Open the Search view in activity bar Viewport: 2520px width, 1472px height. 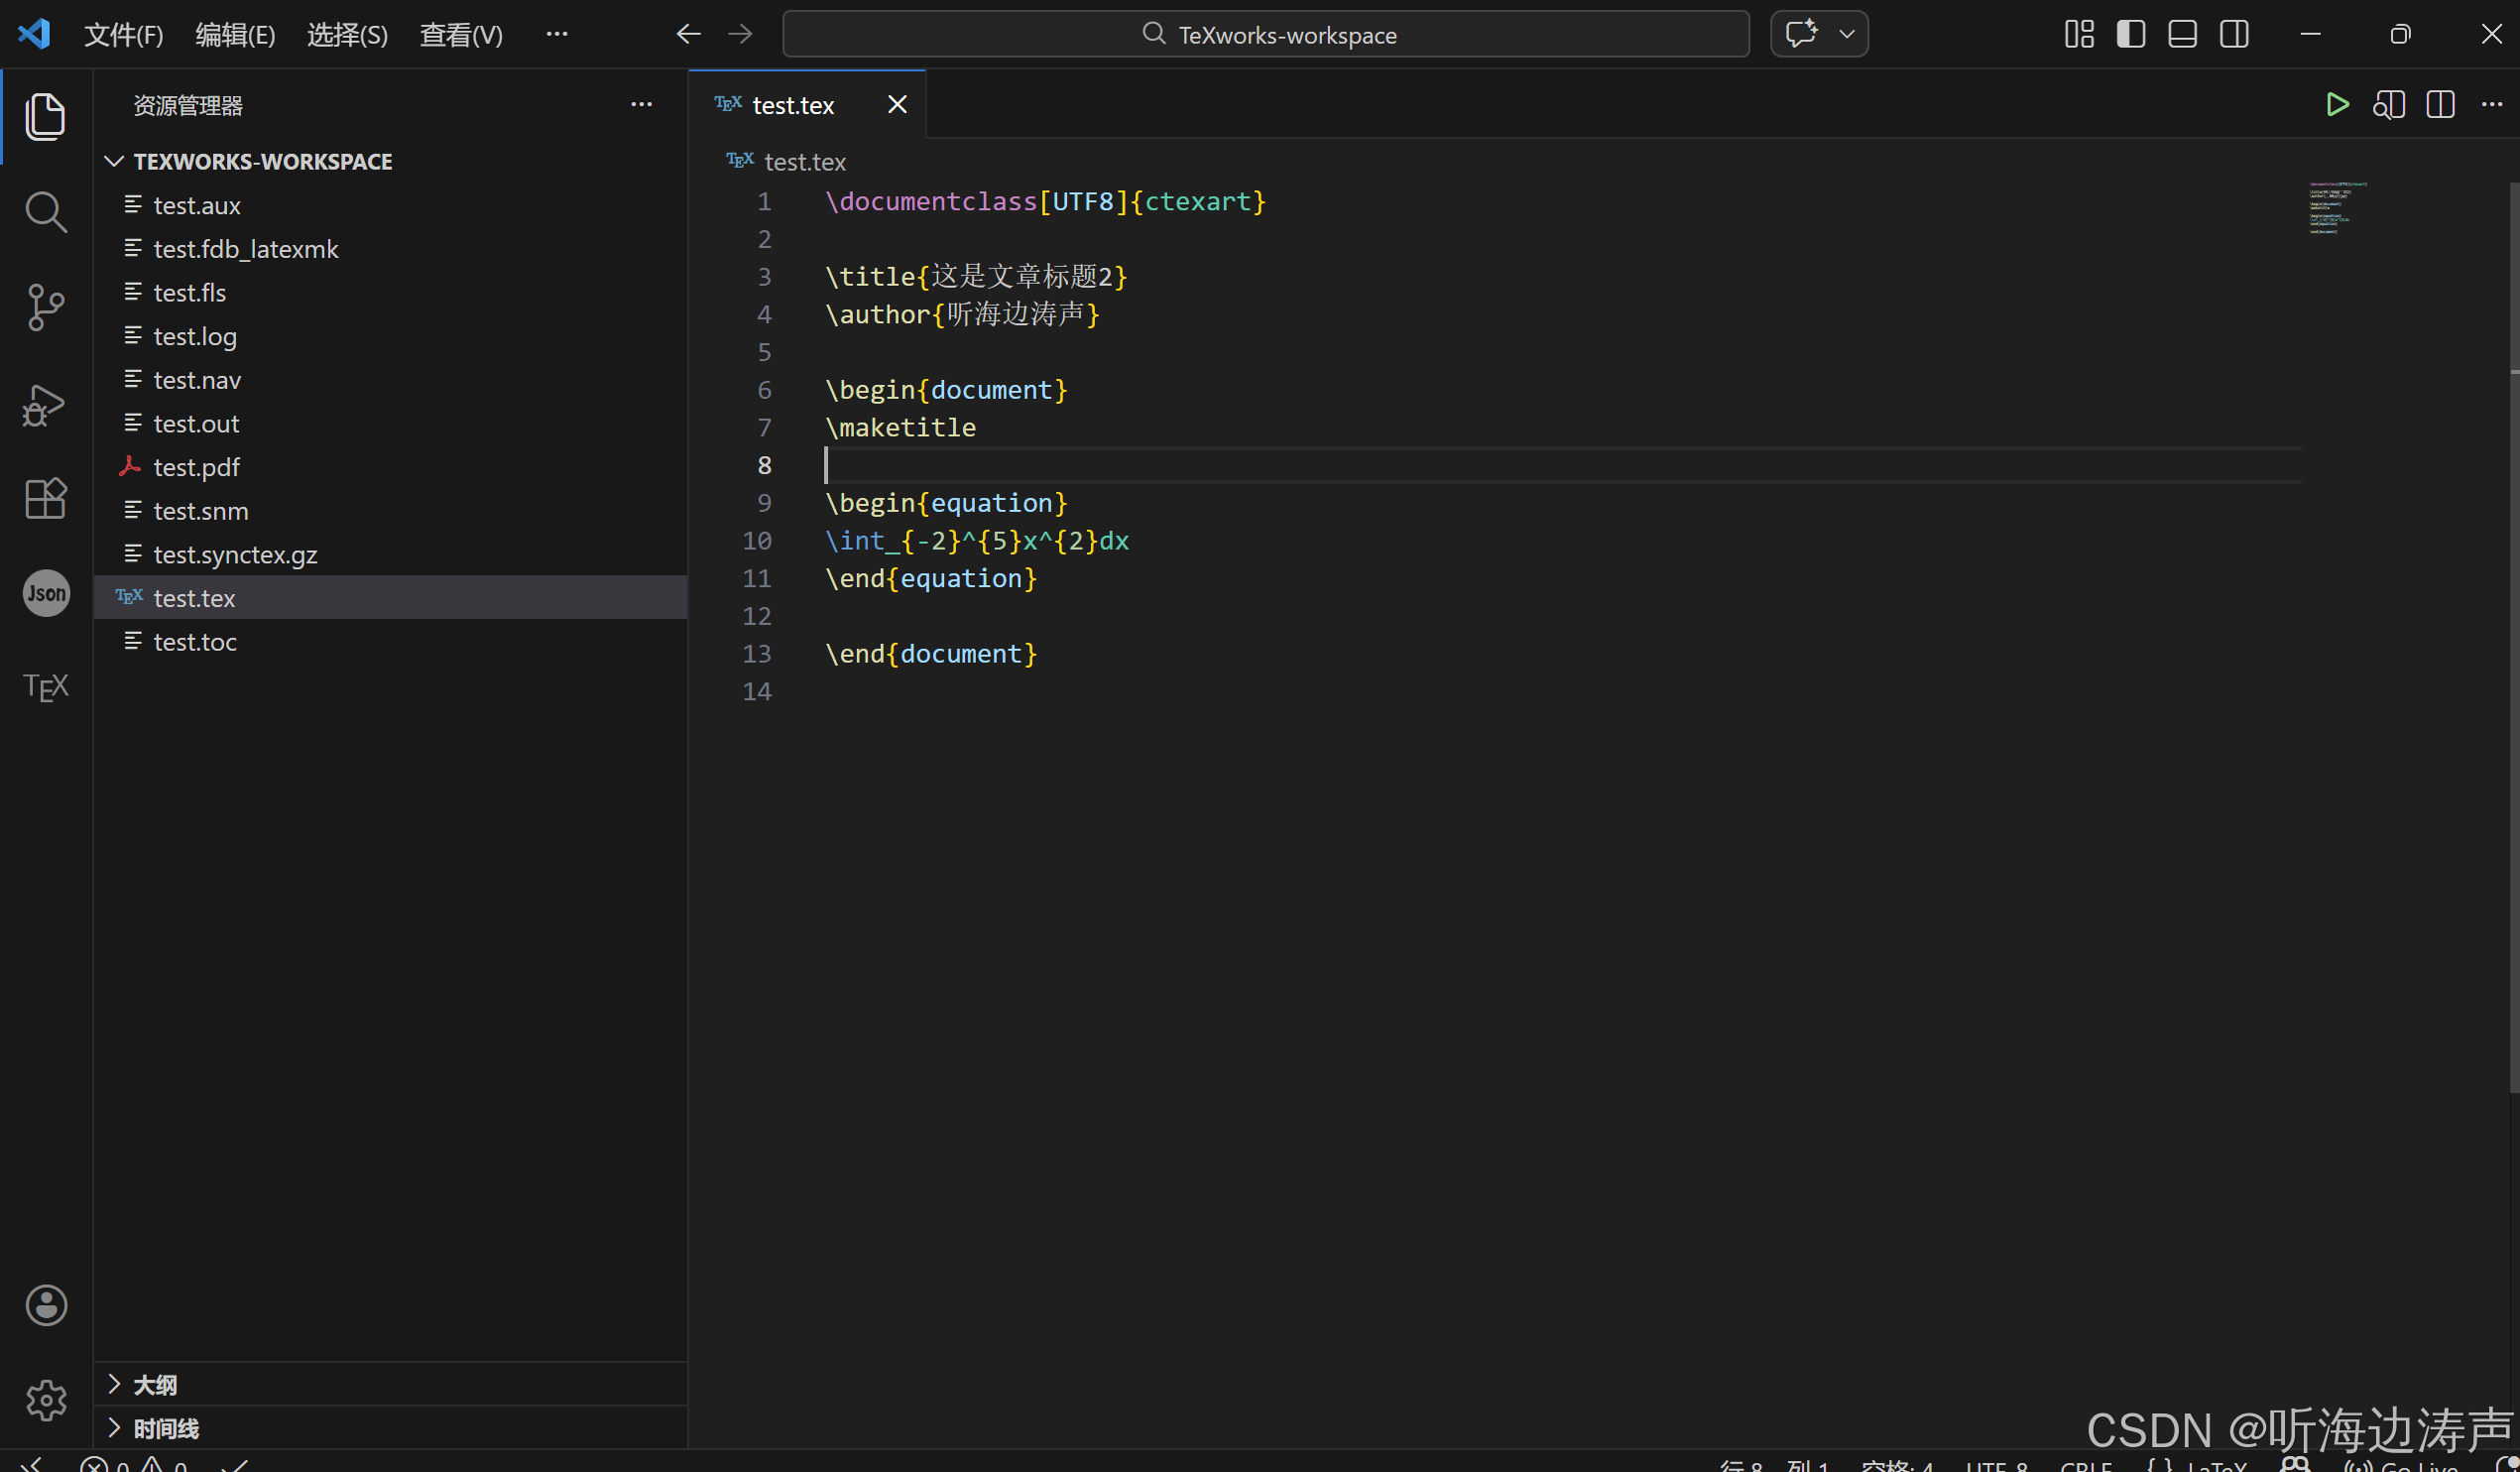[x=45, y=212]
